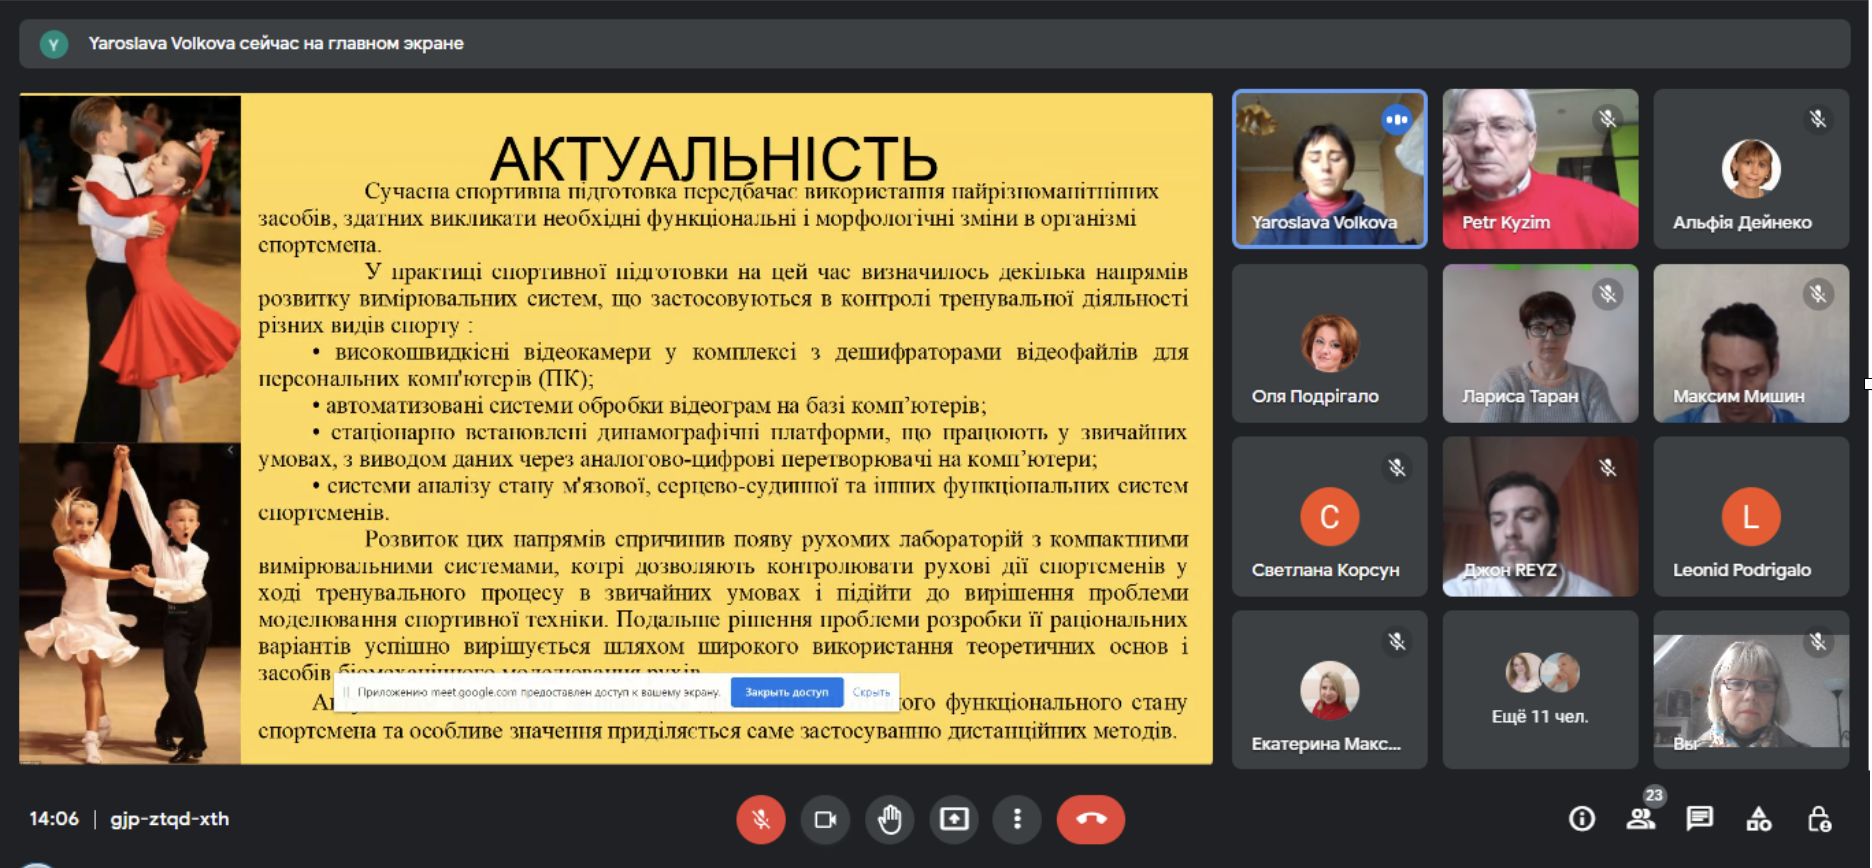Click the orange C avatar of Светлана Корсун

1330,517
